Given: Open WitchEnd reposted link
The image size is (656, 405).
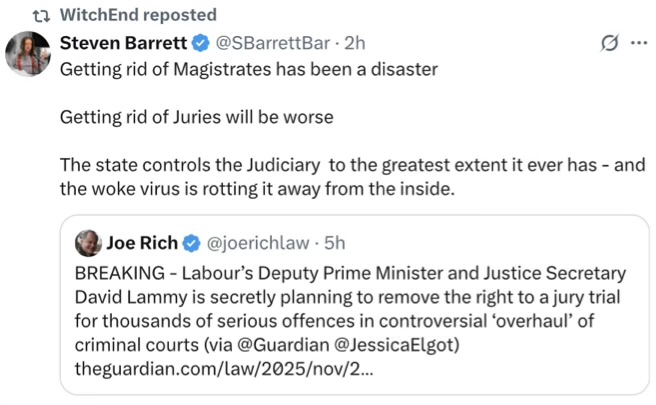Looking at the screenshot, I should [136, 15].
